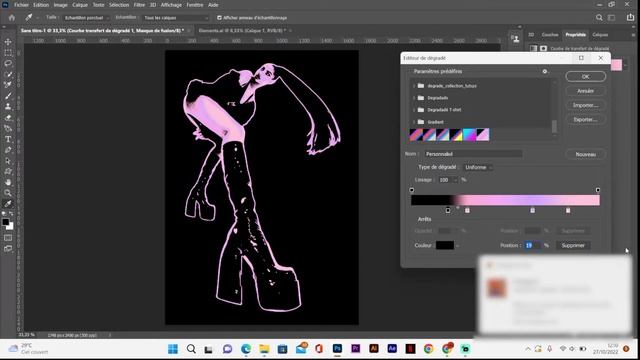Open the Edition menu

click(41, 5)
